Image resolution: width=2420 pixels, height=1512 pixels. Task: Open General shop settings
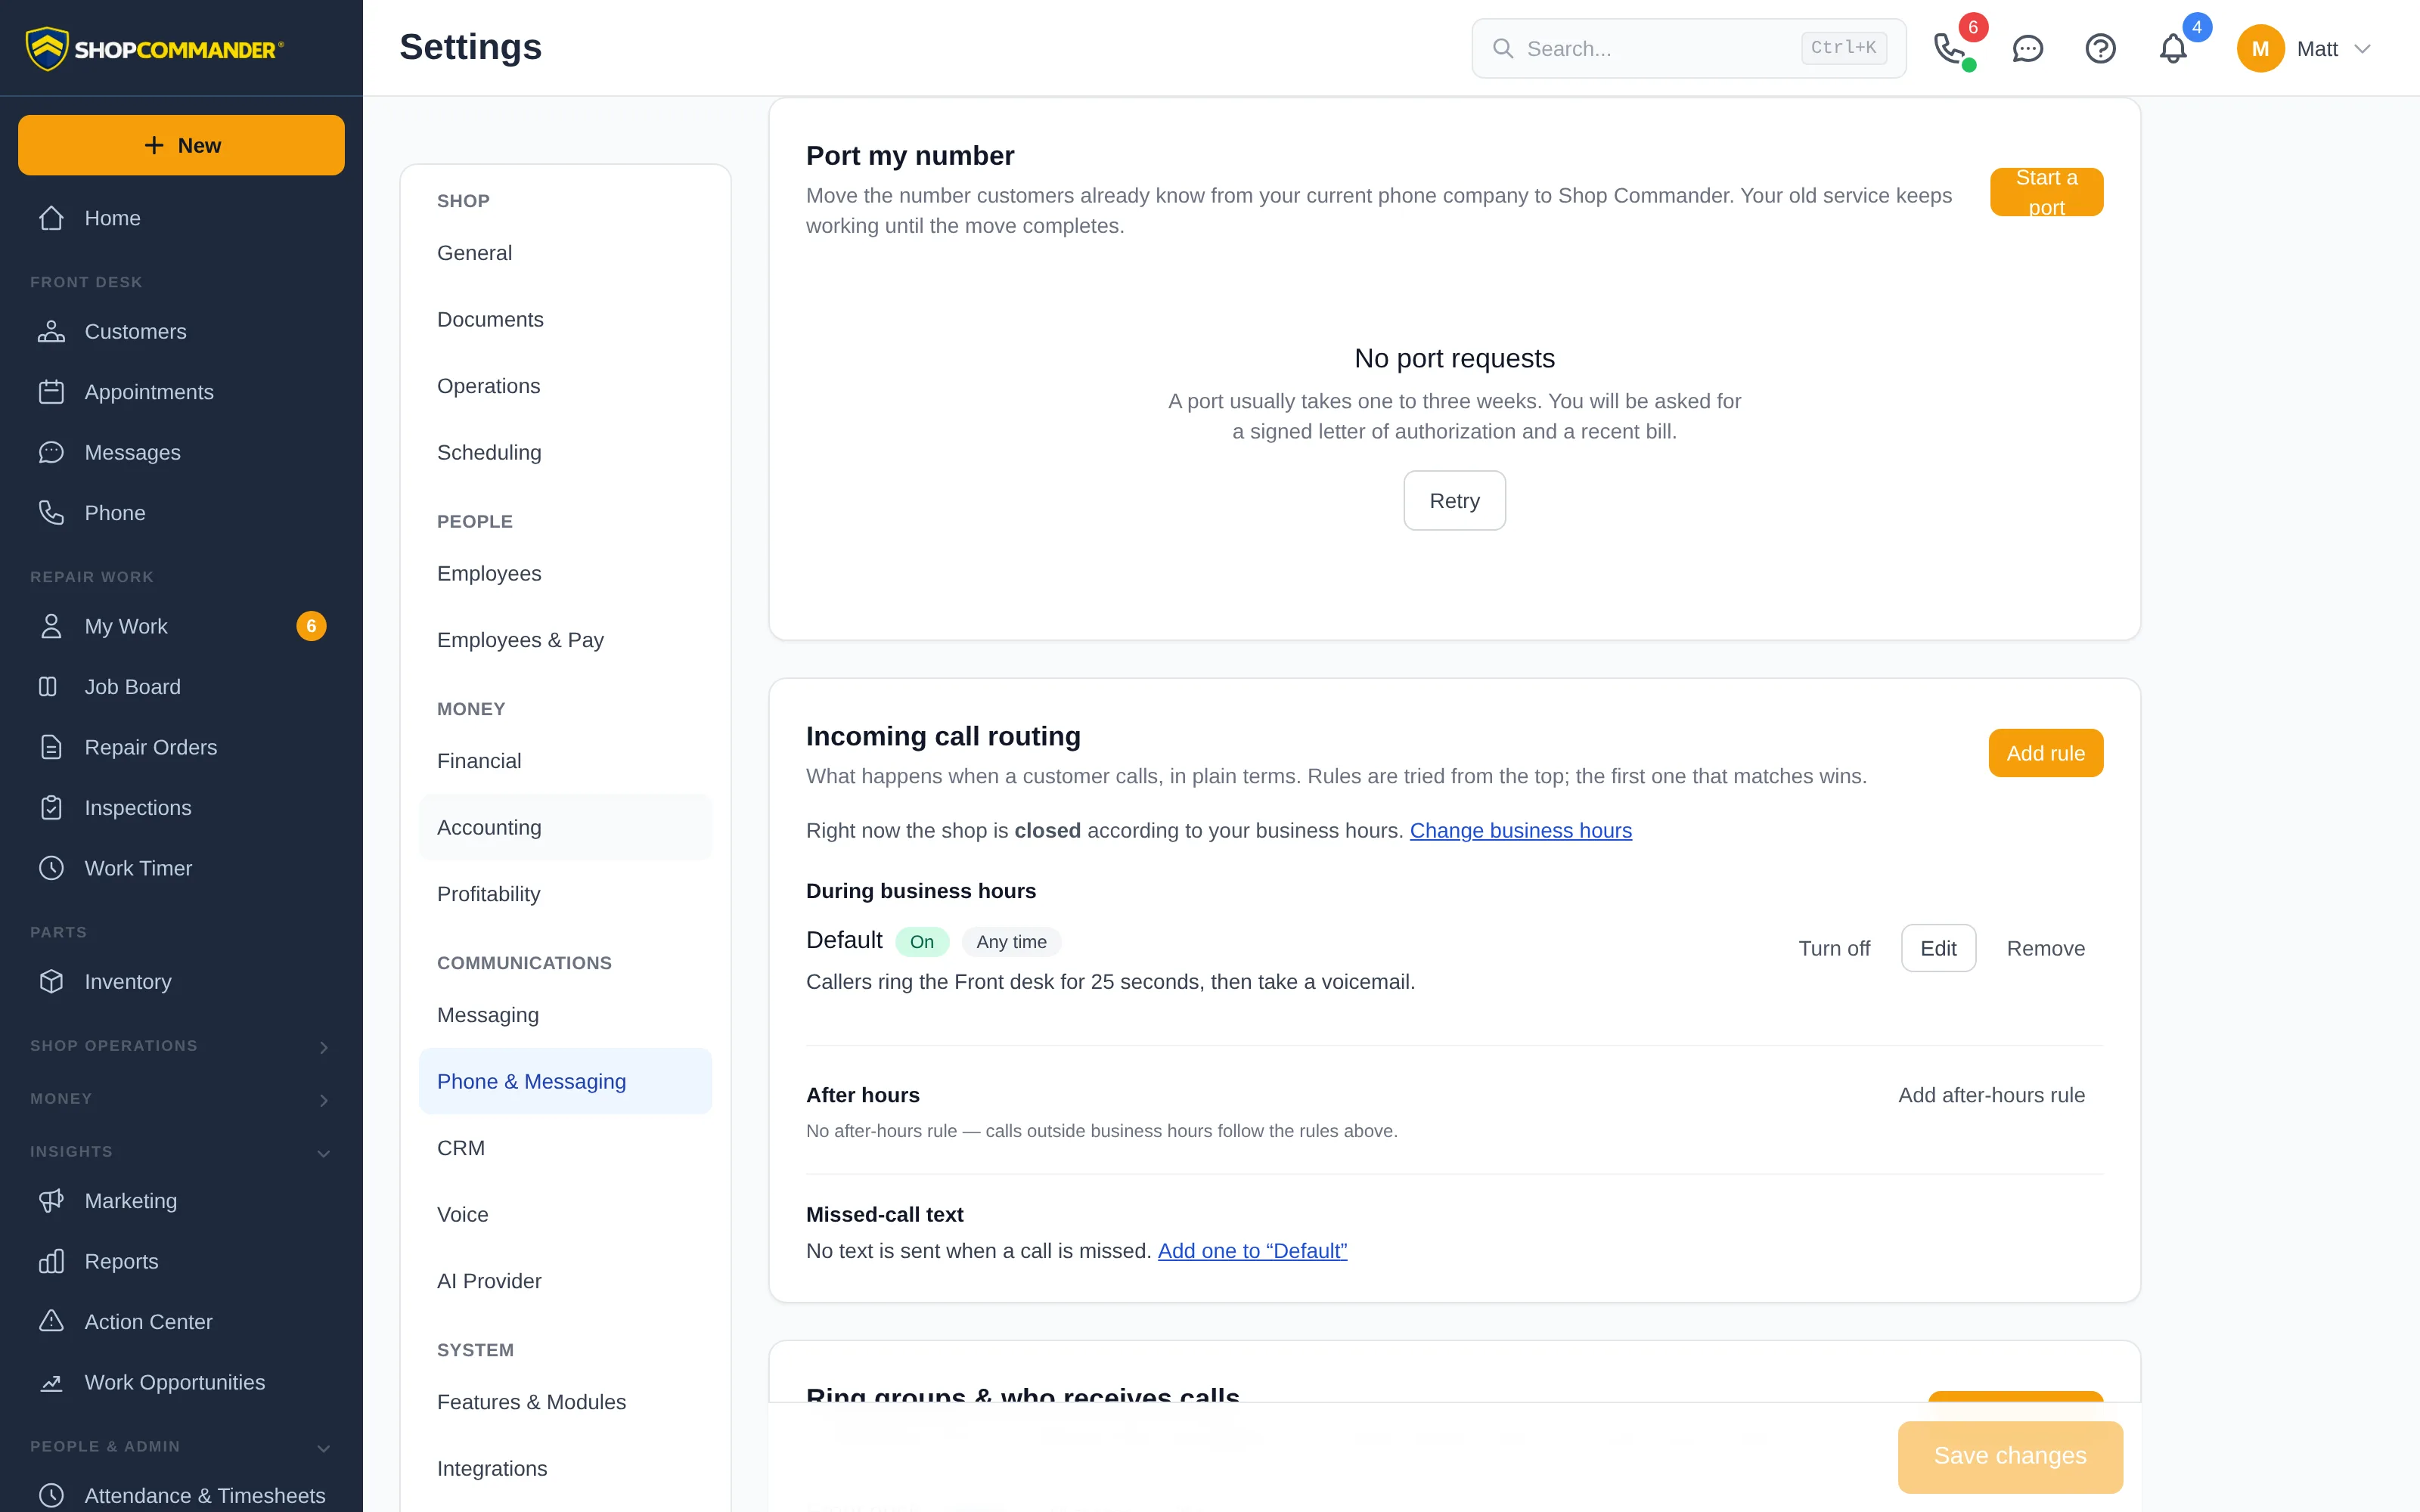point(565,253)
